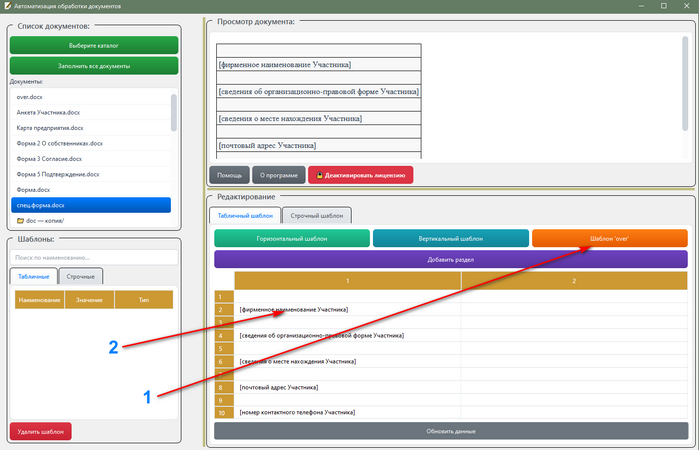Click the document preview scrollbar
Viewport: 699px width, 450px height.
pyautogui.click(x=685, y=83)
